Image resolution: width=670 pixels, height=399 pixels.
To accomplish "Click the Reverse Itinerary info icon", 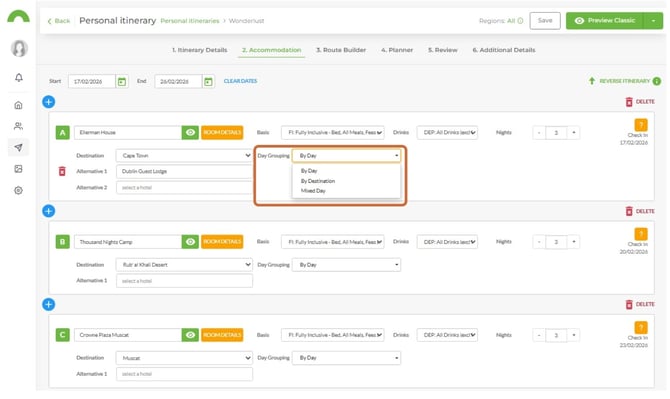I will tap(657, 81).
